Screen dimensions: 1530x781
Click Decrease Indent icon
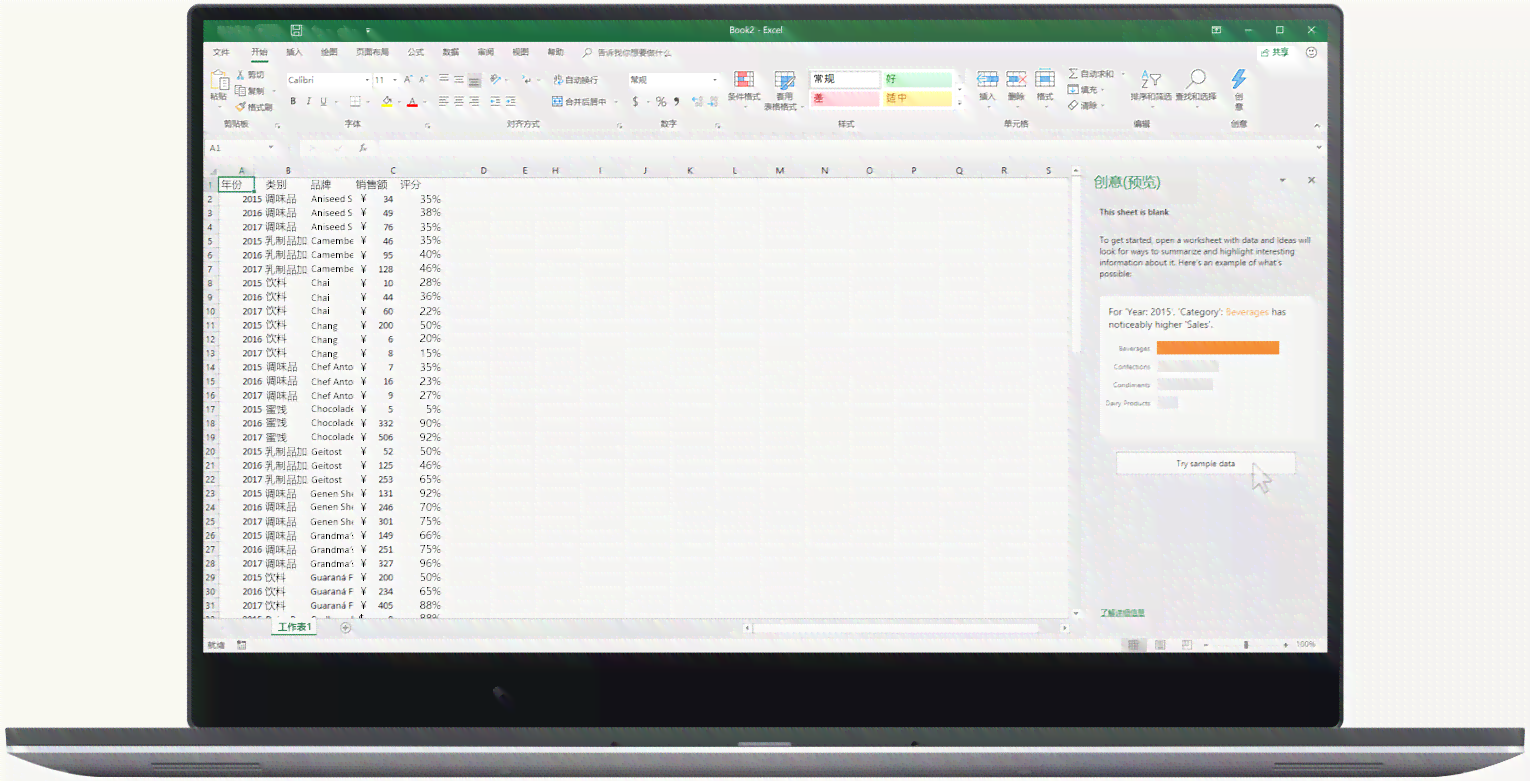496,101
